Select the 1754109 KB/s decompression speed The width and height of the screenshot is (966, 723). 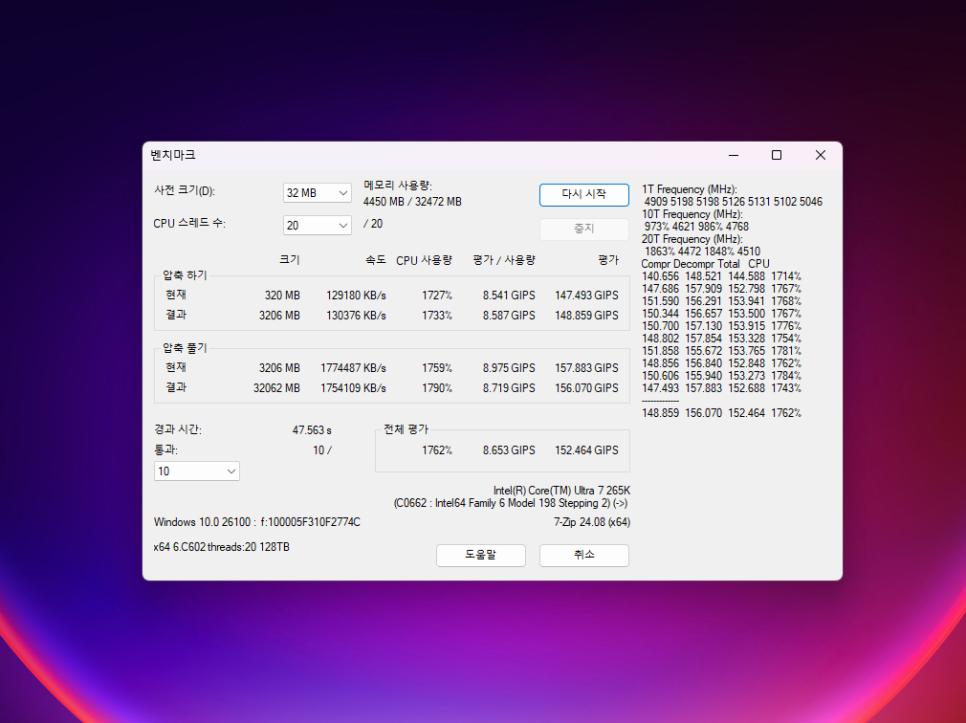(x=353, y=388)
